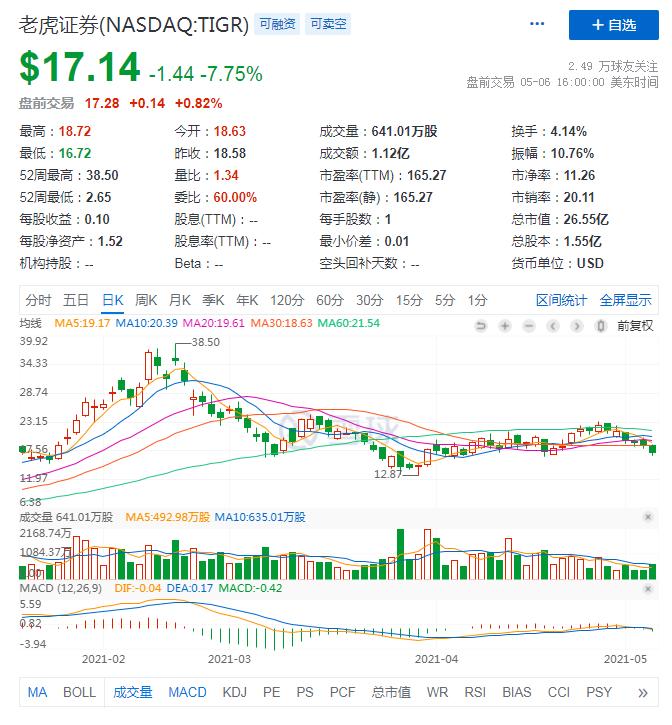Click the current price $17.14
The width and height of the screenshot is (672, 725).
coord(80,68)
